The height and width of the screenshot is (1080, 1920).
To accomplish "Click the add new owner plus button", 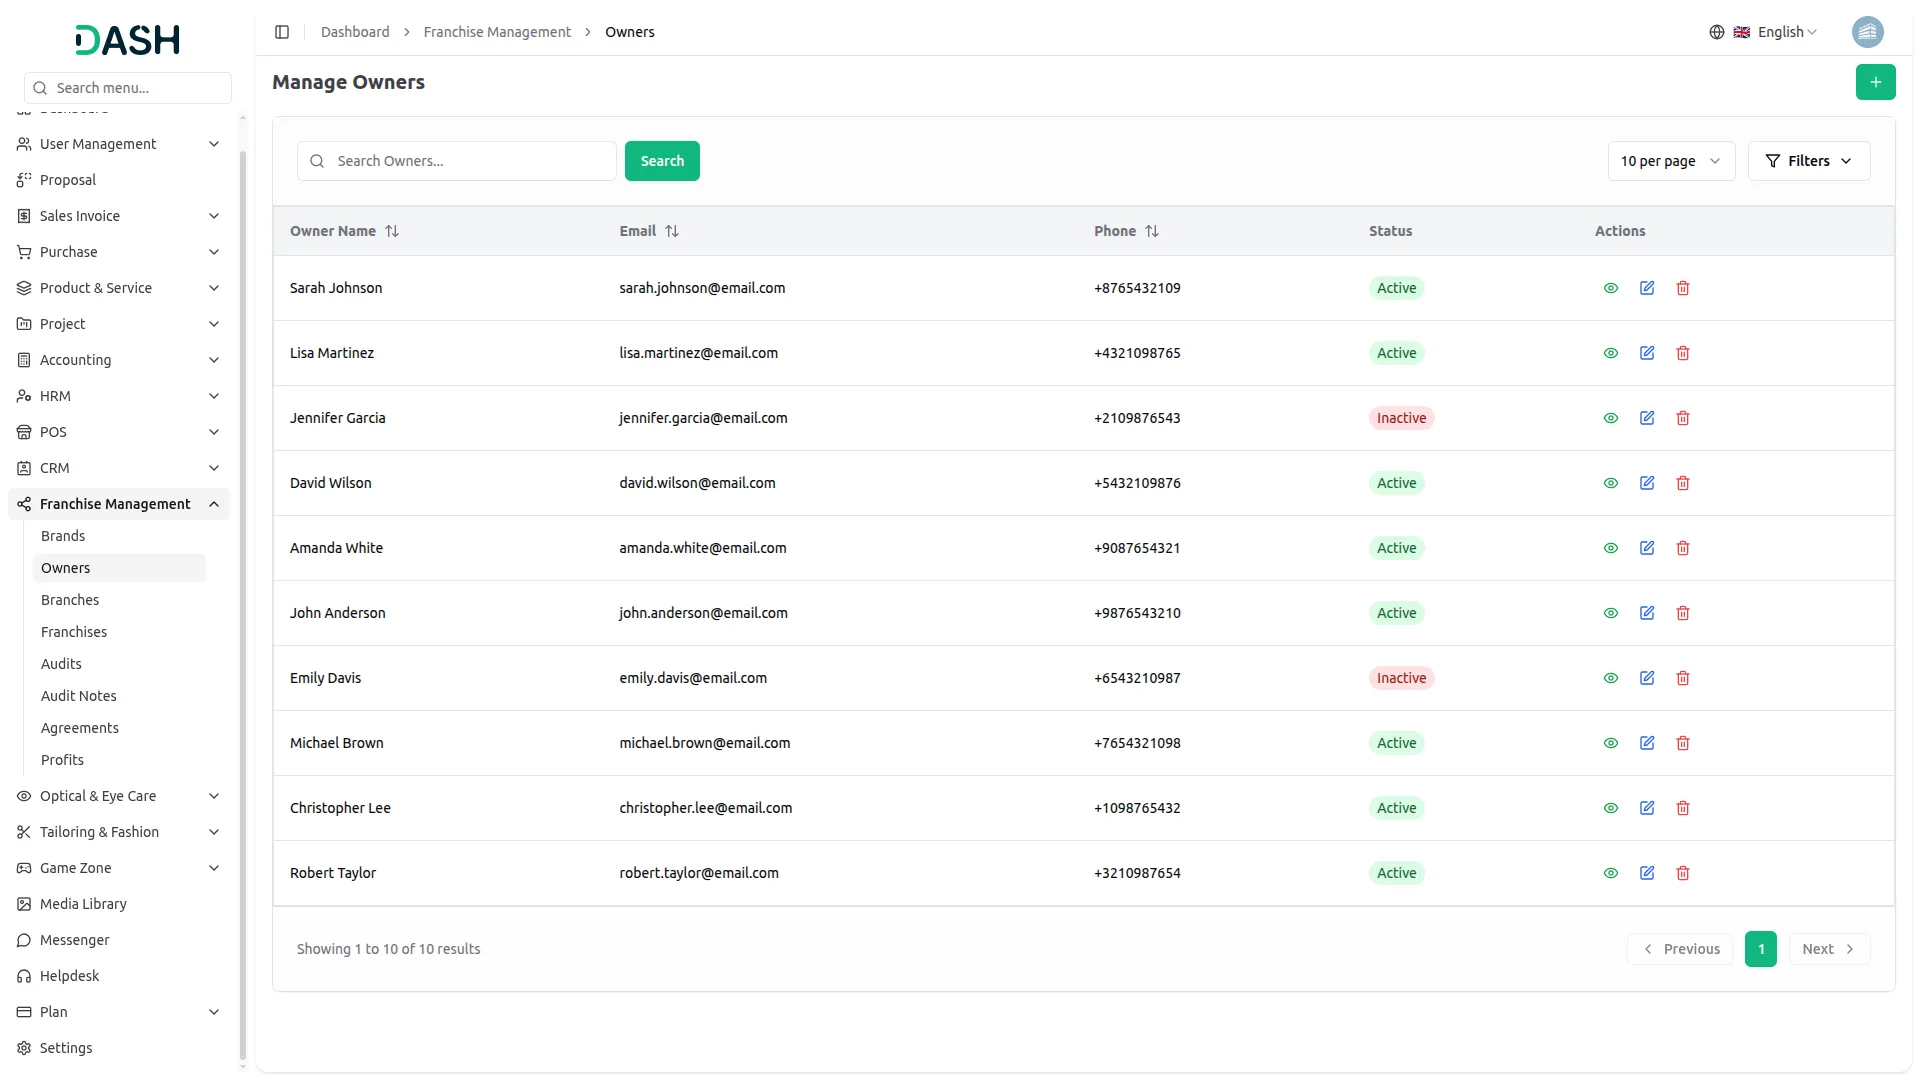I will pos(1875,82).
